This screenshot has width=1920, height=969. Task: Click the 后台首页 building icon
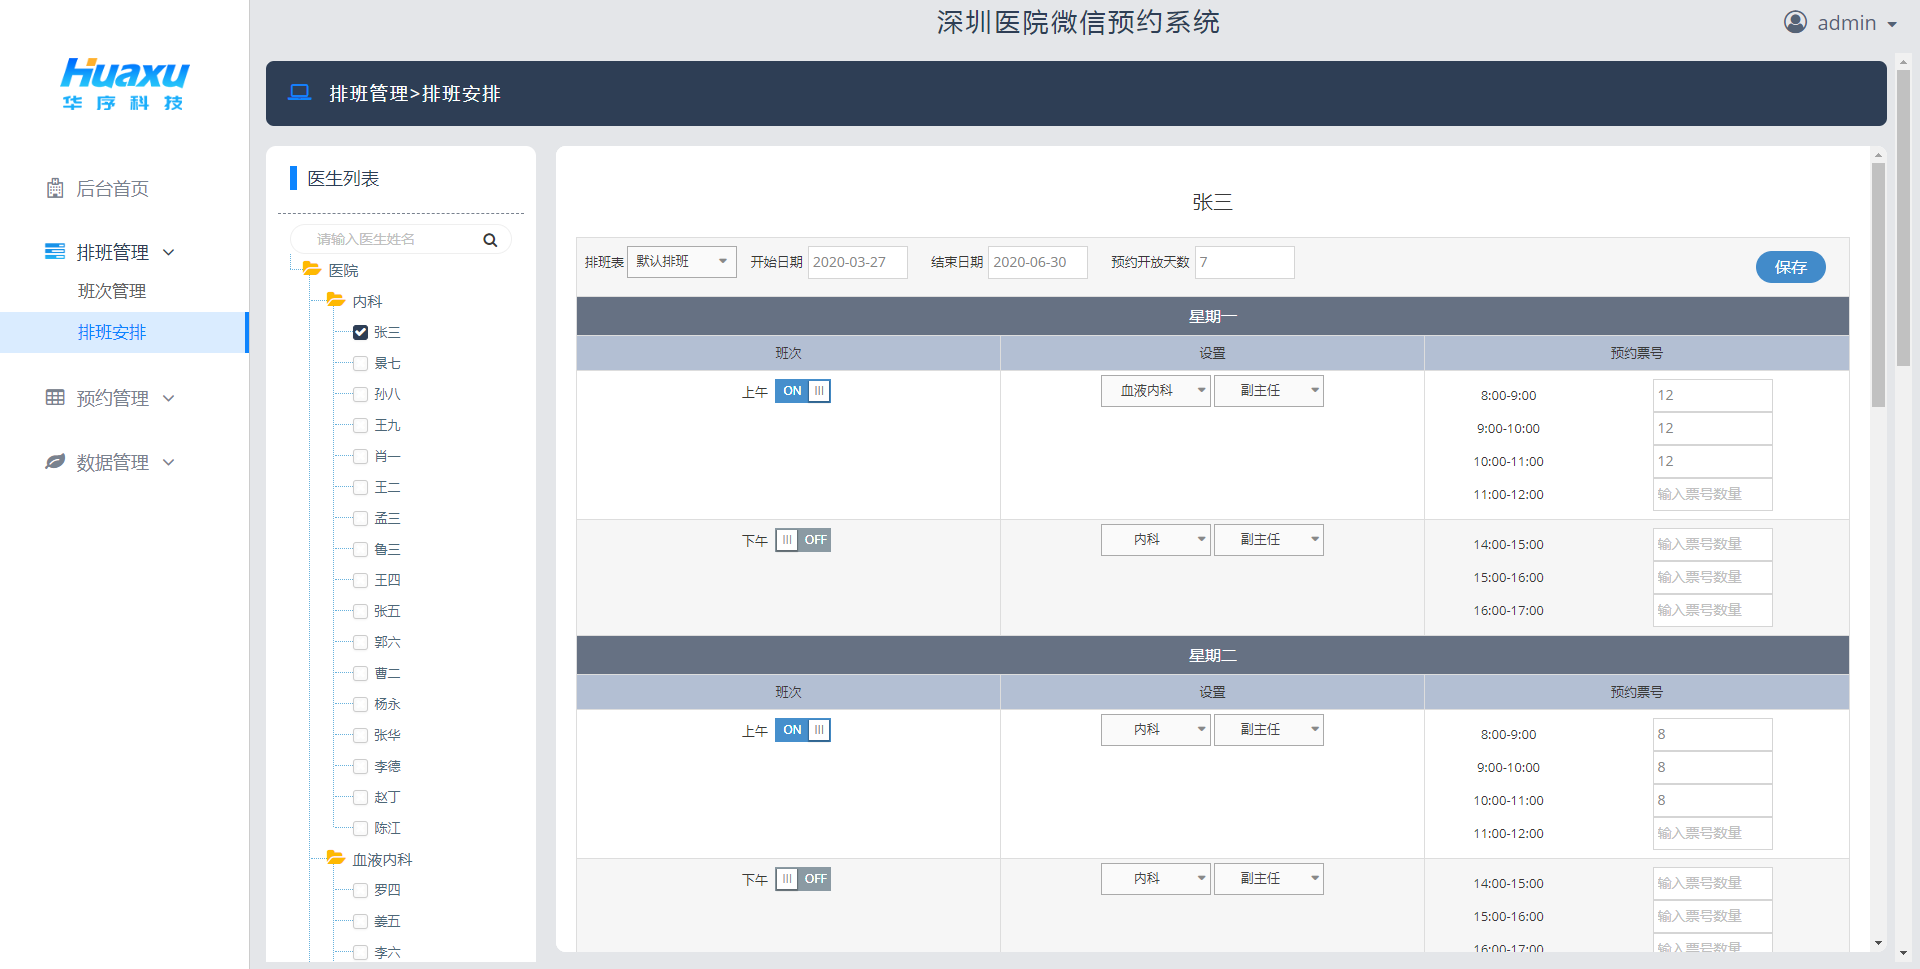pos(55,189)
